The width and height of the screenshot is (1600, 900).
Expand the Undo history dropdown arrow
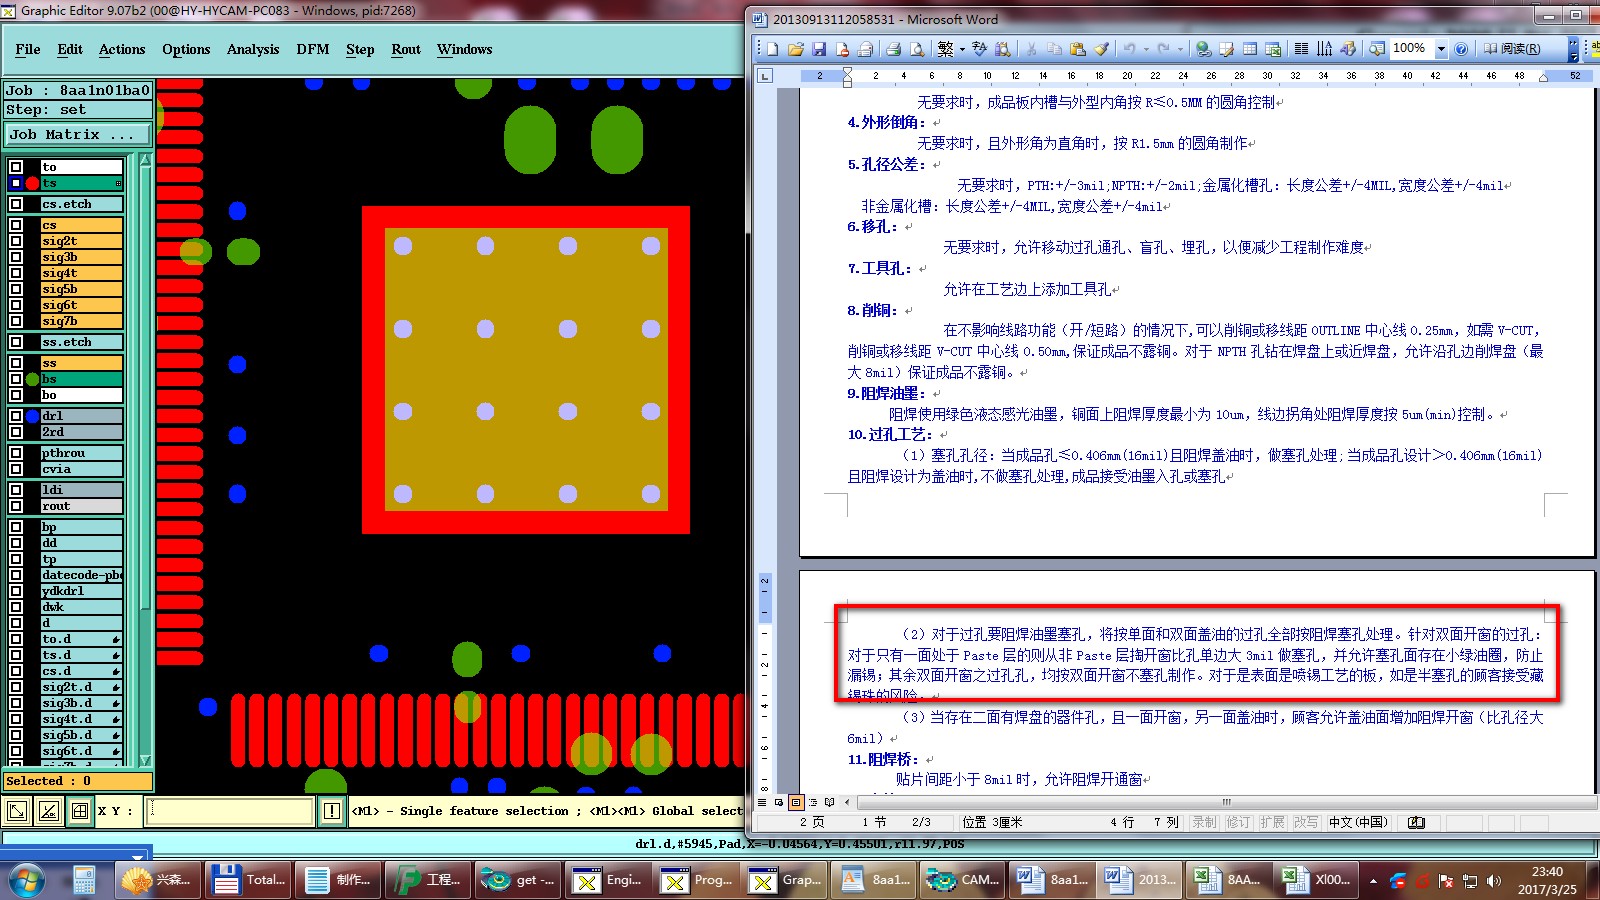coord(1146,48)
